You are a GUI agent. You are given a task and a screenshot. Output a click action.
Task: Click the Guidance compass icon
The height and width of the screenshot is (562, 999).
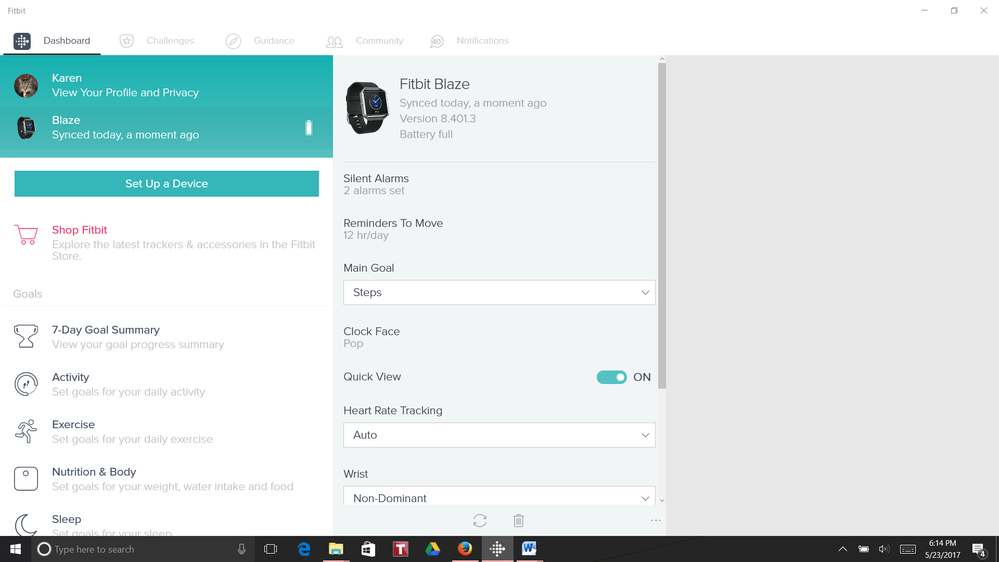233,41
